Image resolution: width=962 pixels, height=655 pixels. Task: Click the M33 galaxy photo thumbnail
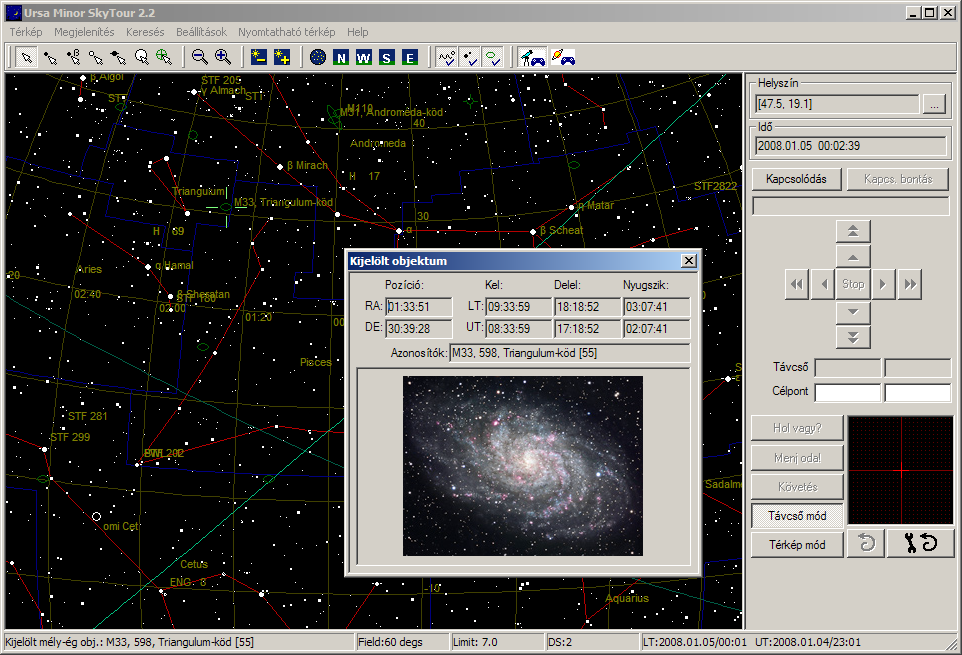[523, 465]
